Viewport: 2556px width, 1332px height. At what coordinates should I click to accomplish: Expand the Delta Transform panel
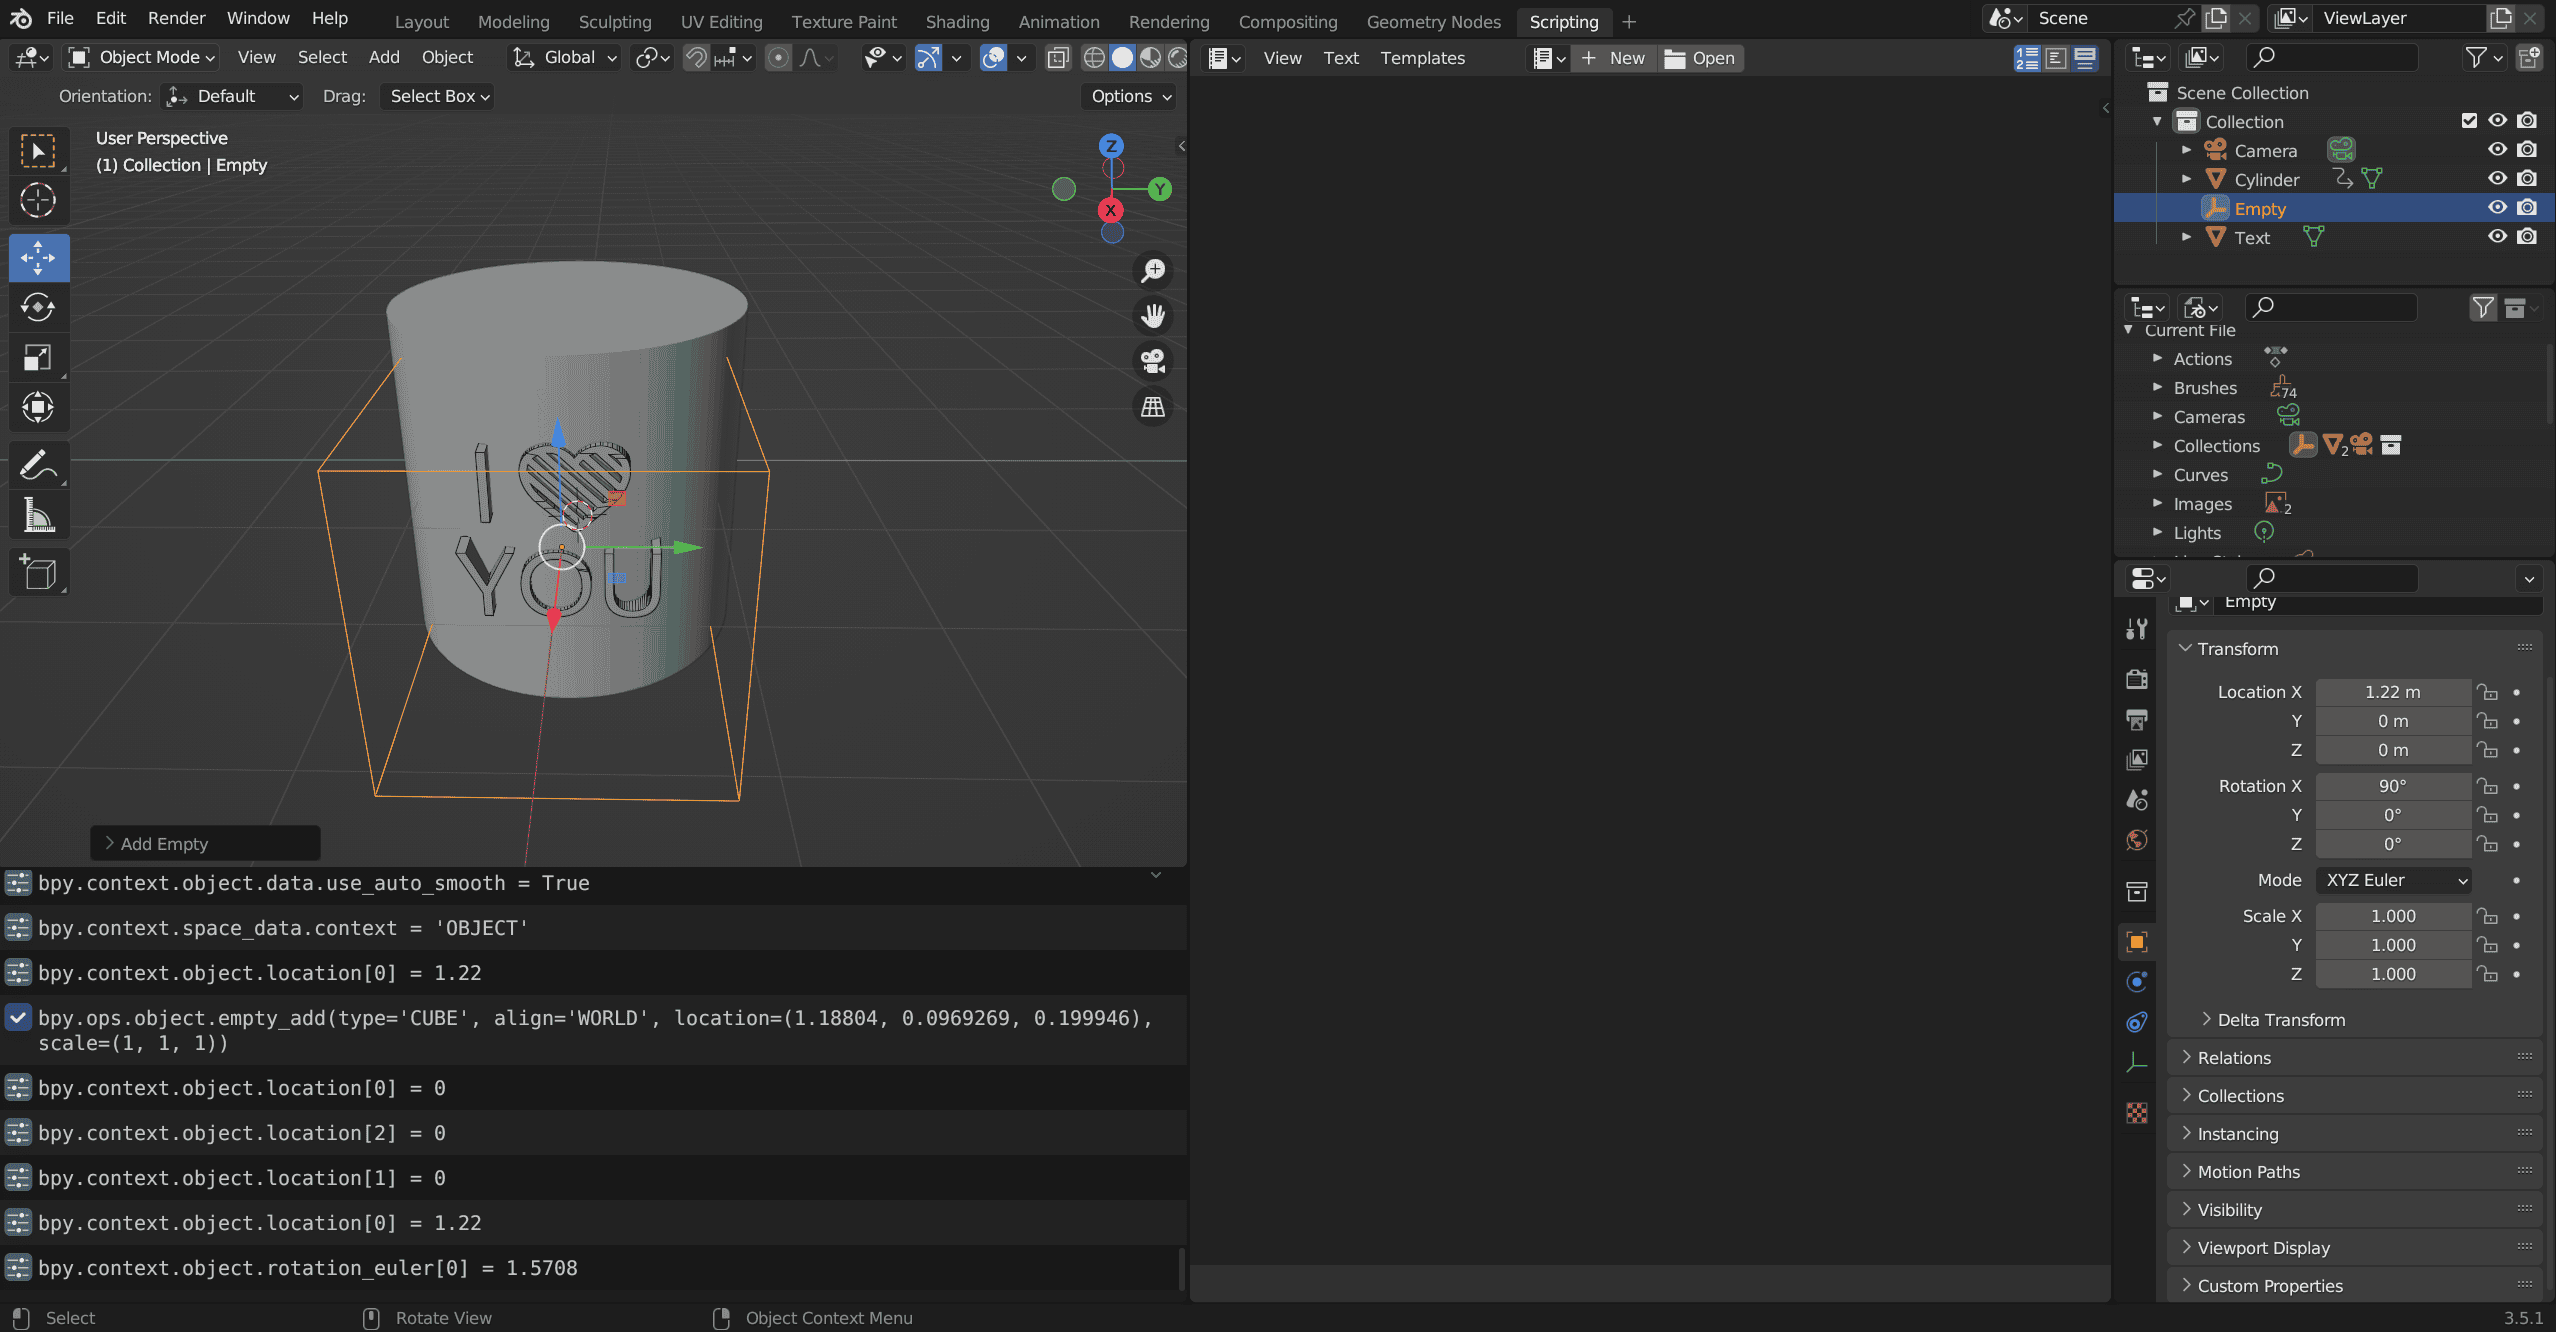click(x=2280, y=1020)
